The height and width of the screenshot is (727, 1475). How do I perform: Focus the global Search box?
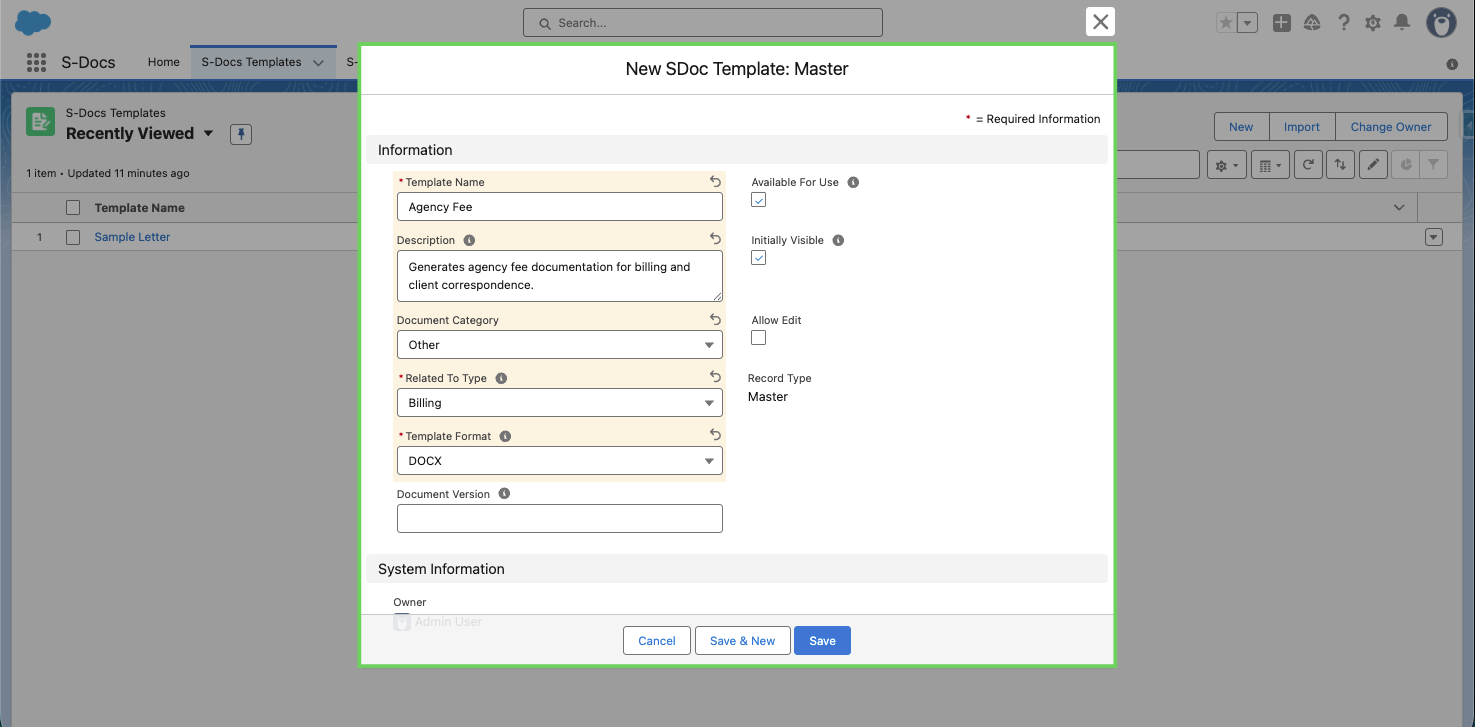click(703, 22)
